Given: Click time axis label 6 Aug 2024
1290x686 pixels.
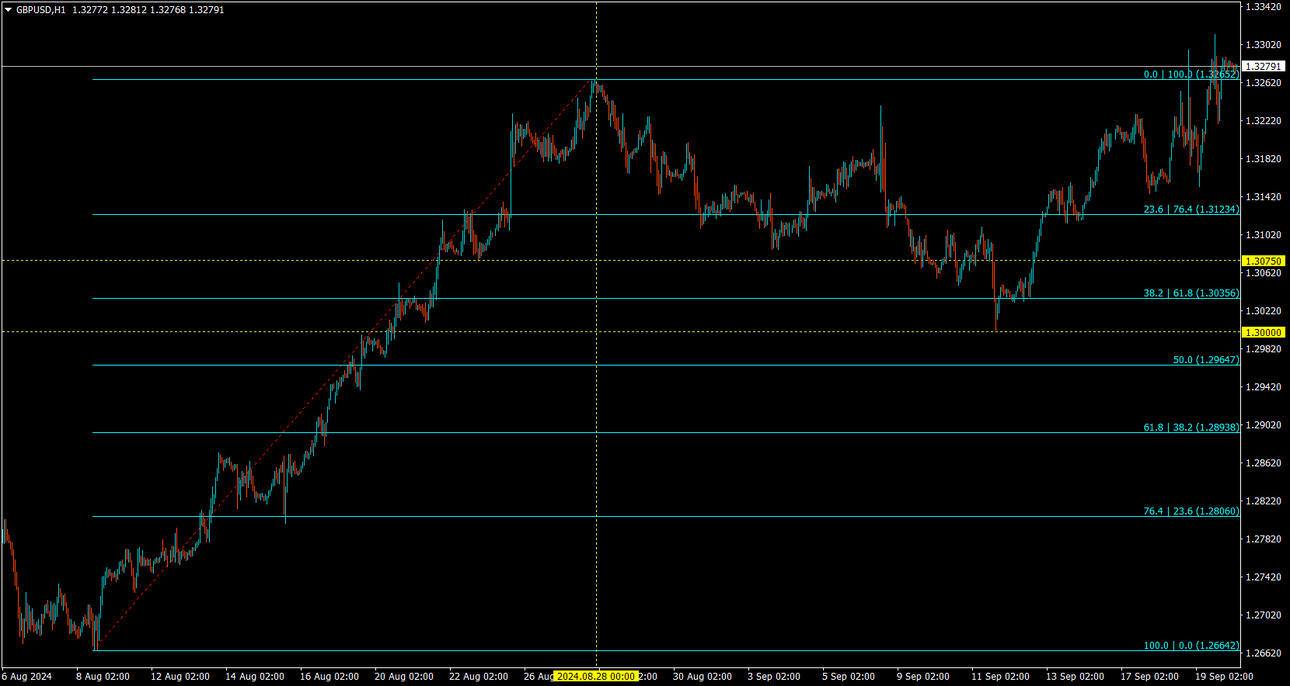Looking at the screenshot, I should point(29,677).
